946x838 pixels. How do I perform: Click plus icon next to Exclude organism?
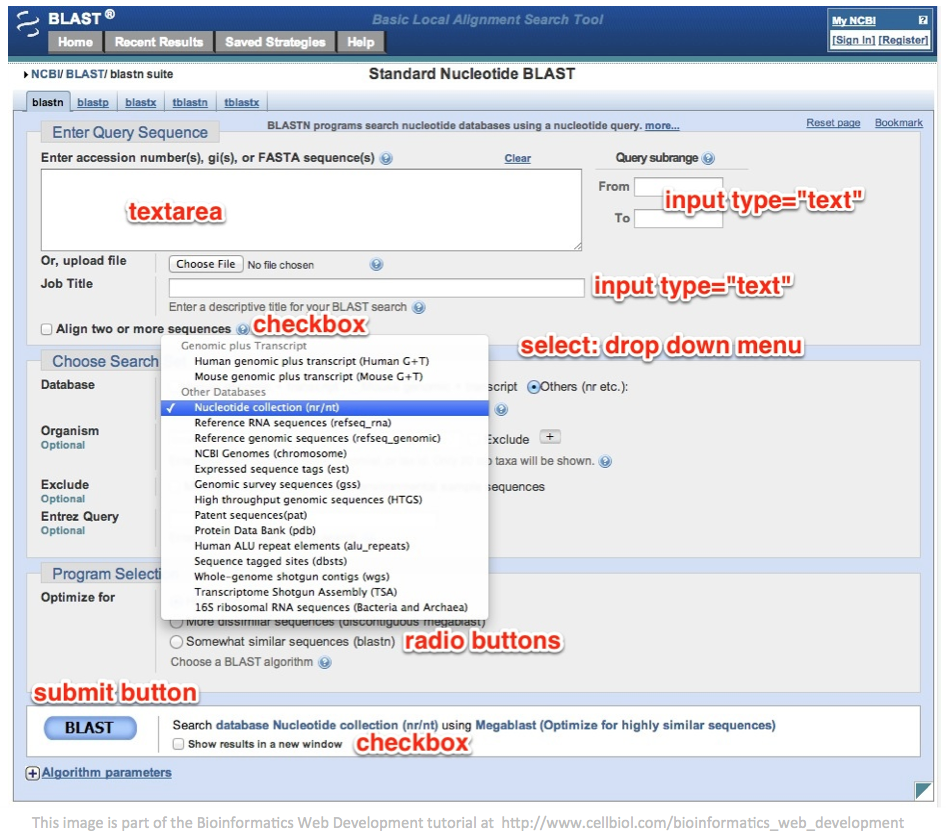click(550, 437)
